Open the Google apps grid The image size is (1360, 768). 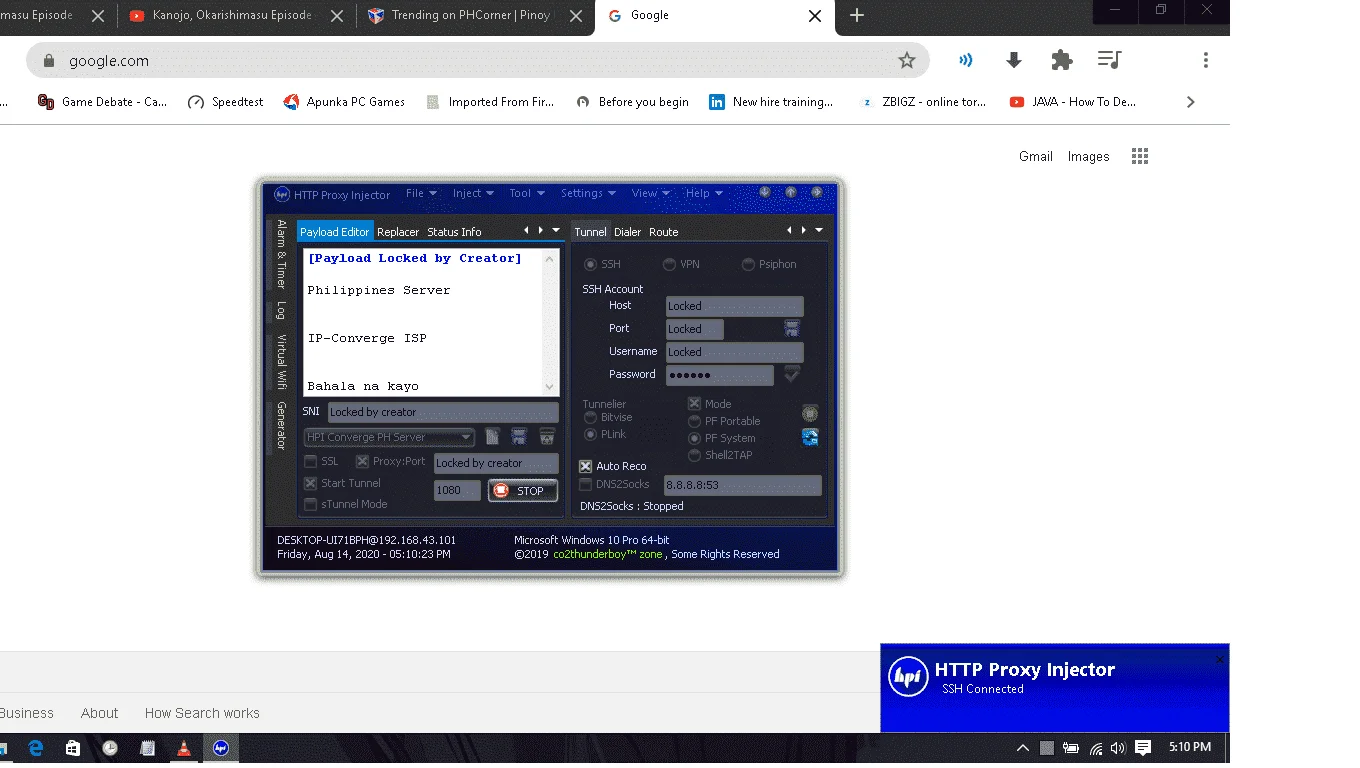pyautogui.click(x=1140, y=156)
